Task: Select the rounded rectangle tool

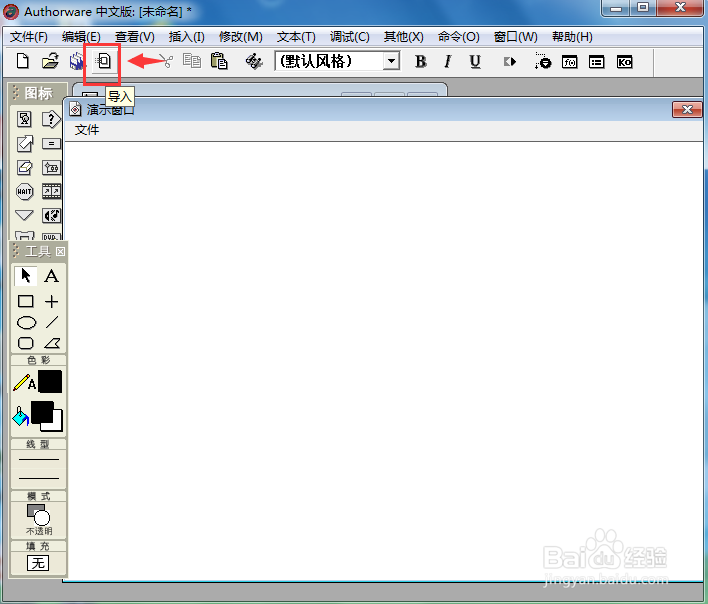Action: point(25,344)
